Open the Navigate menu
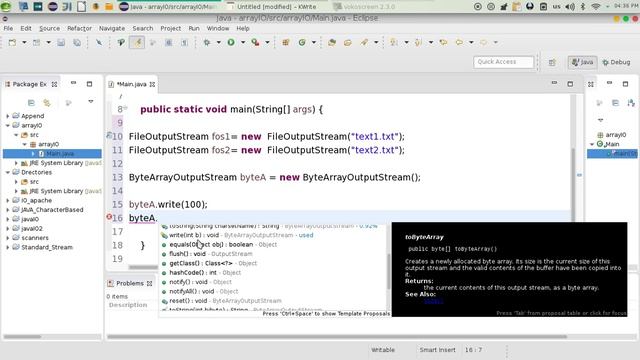Viewport: 640px width, 360px height. pyautogui.click(x=112, y=29)
